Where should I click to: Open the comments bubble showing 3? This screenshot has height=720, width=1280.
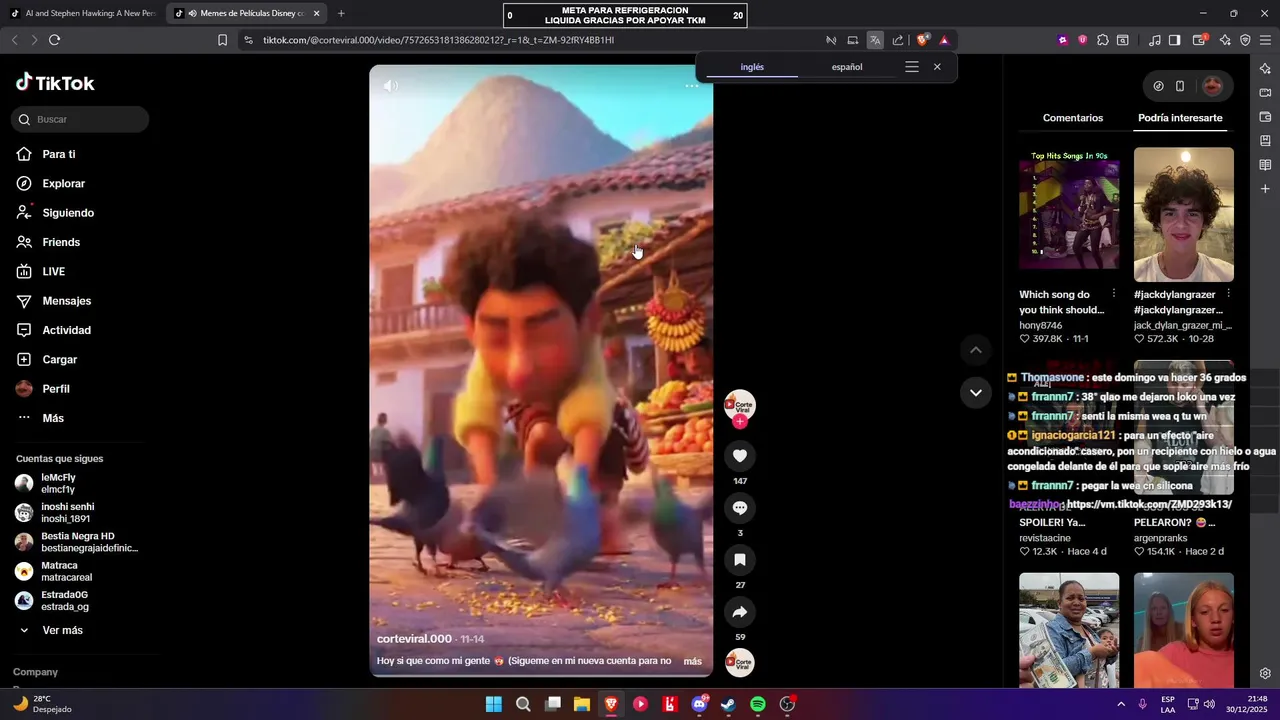pos(740,508)
